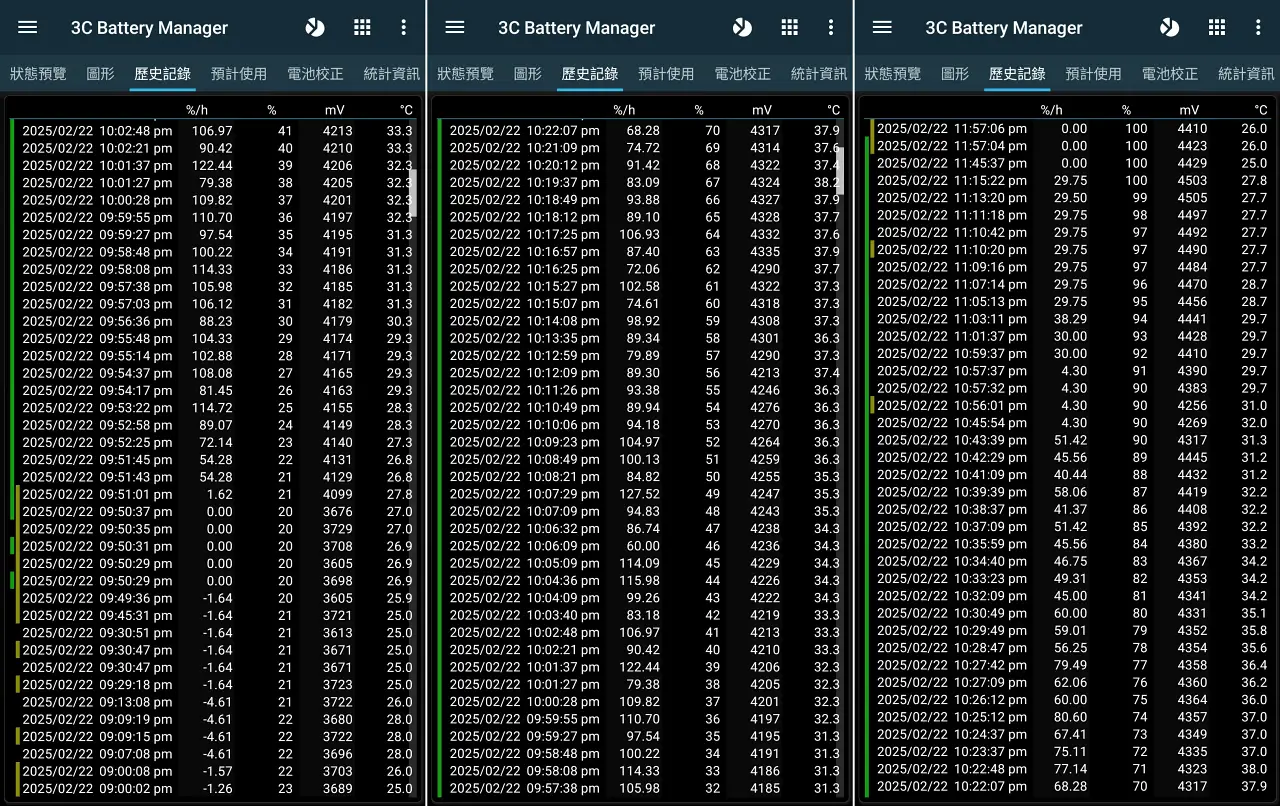Open 電池校正 tab in middle screenshot
Screen dimensions: 1280x806
(x=742, y=73)
